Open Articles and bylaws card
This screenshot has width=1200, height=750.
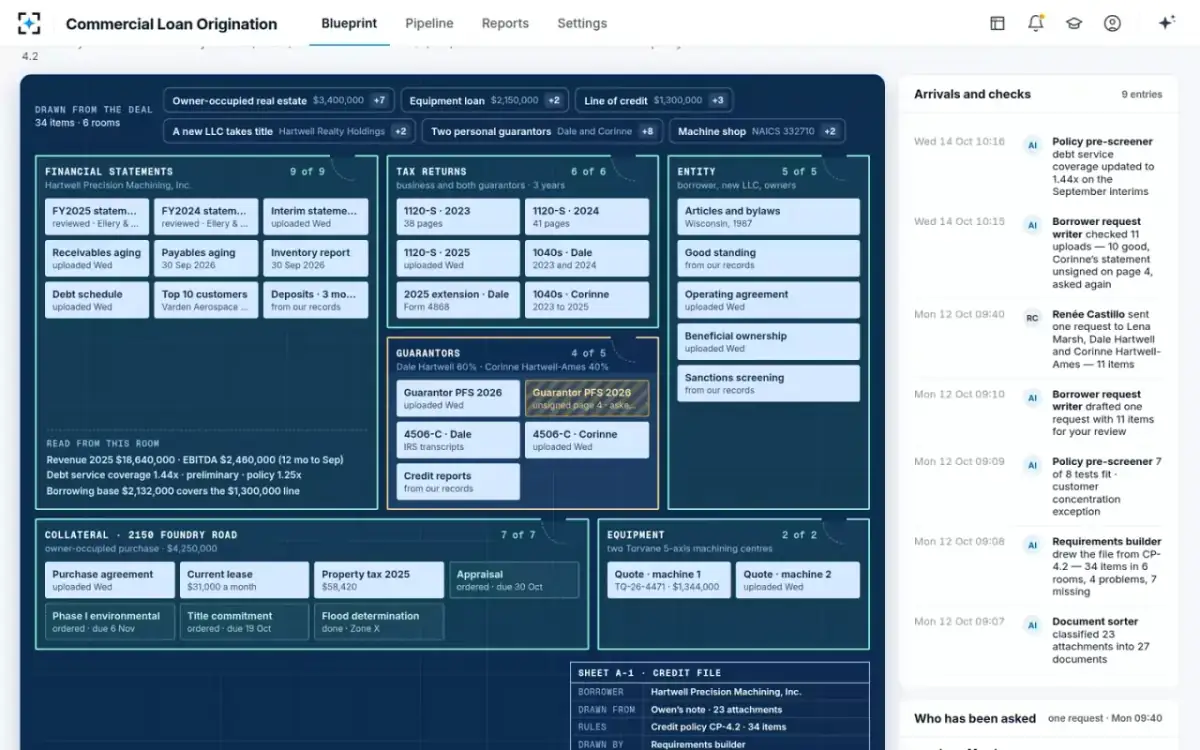(x=768, y=217)
